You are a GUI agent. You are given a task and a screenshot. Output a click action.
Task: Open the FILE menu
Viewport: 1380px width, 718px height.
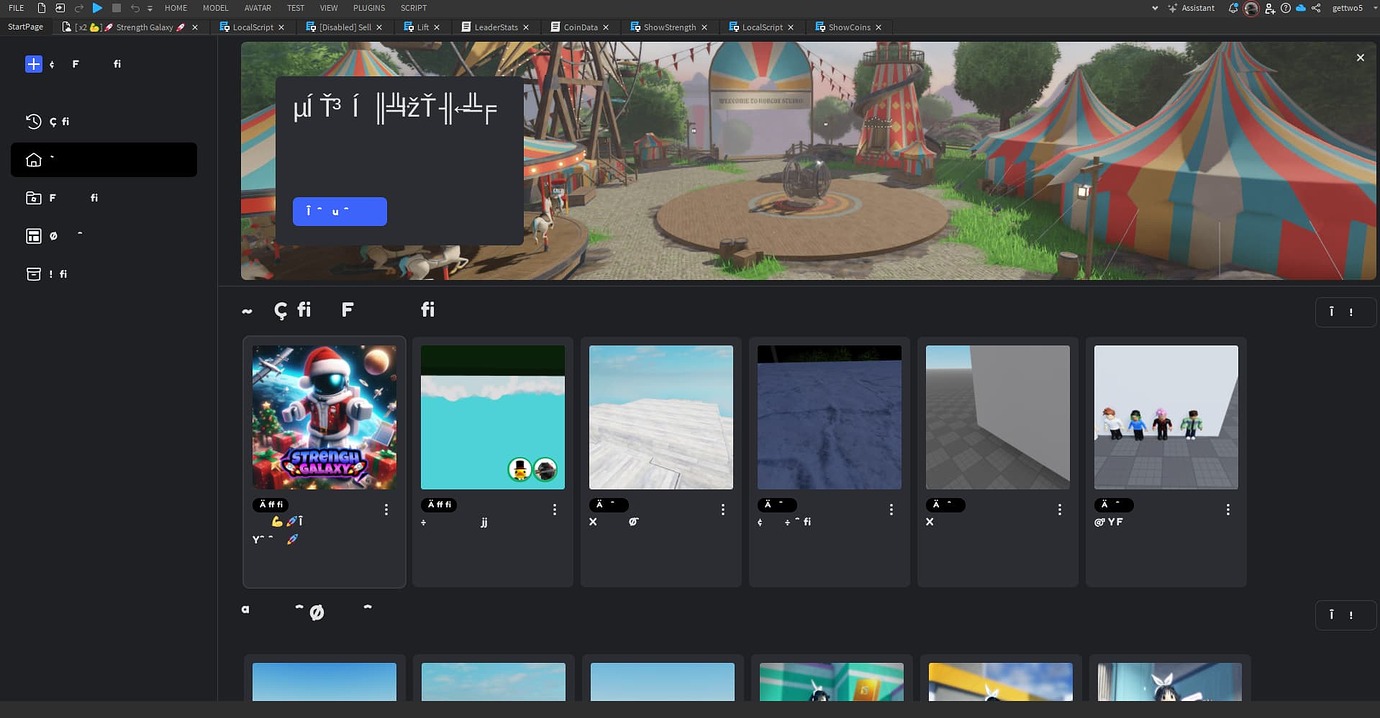(x=16, y=8)
